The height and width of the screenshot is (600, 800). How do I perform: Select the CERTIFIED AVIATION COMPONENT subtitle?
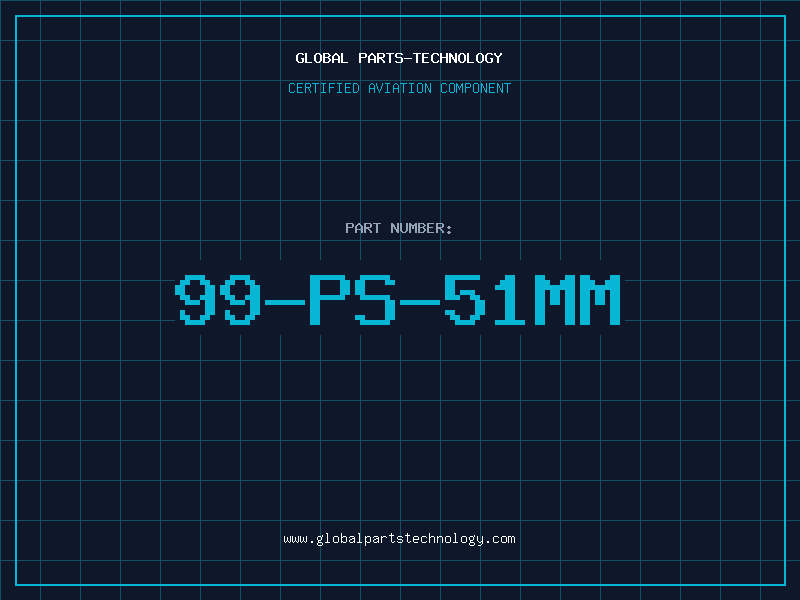[x=399, y=88]
